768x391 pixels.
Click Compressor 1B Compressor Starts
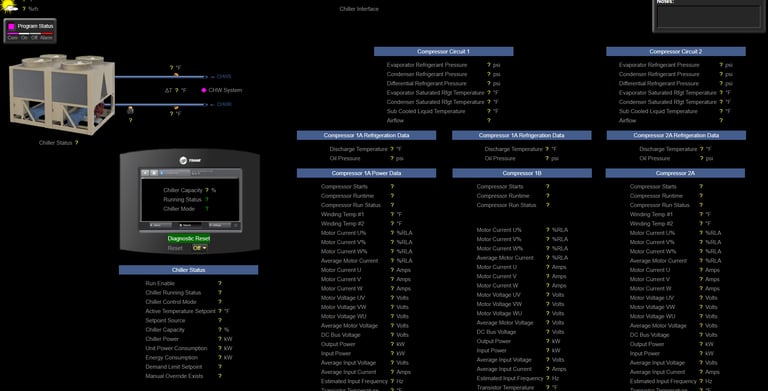513,187
